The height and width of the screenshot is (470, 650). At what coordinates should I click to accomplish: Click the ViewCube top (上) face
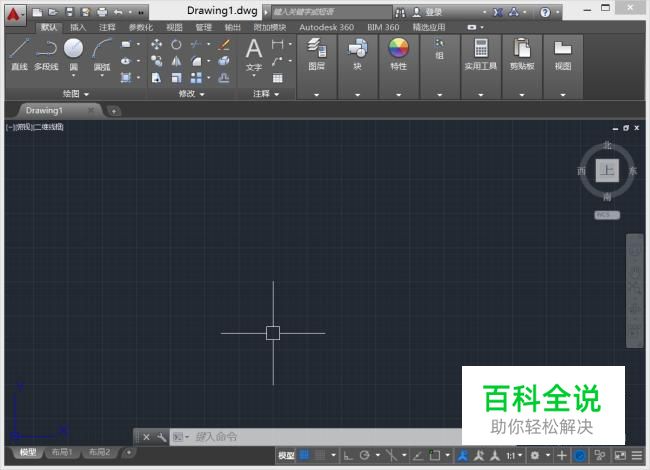[607, 170]
